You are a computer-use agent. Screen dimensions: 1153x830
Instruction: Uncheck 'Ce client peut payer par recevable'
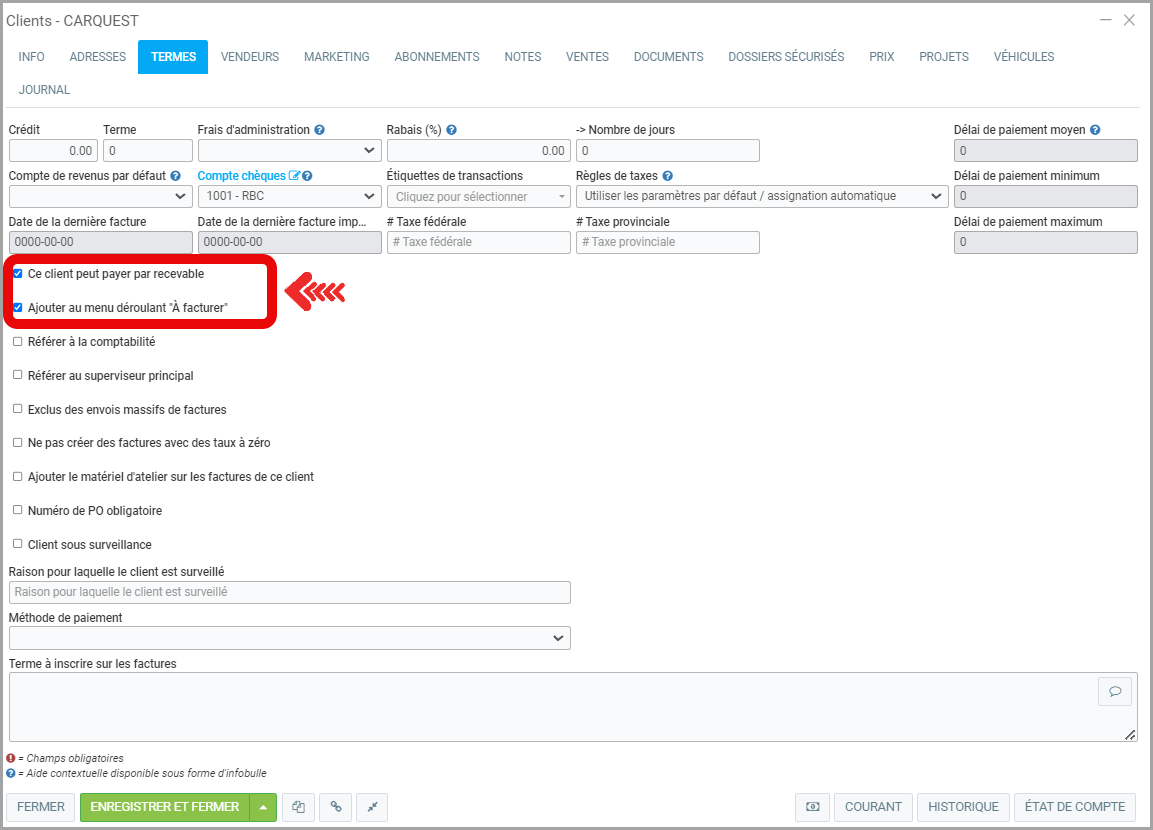[x=18, y=273]
